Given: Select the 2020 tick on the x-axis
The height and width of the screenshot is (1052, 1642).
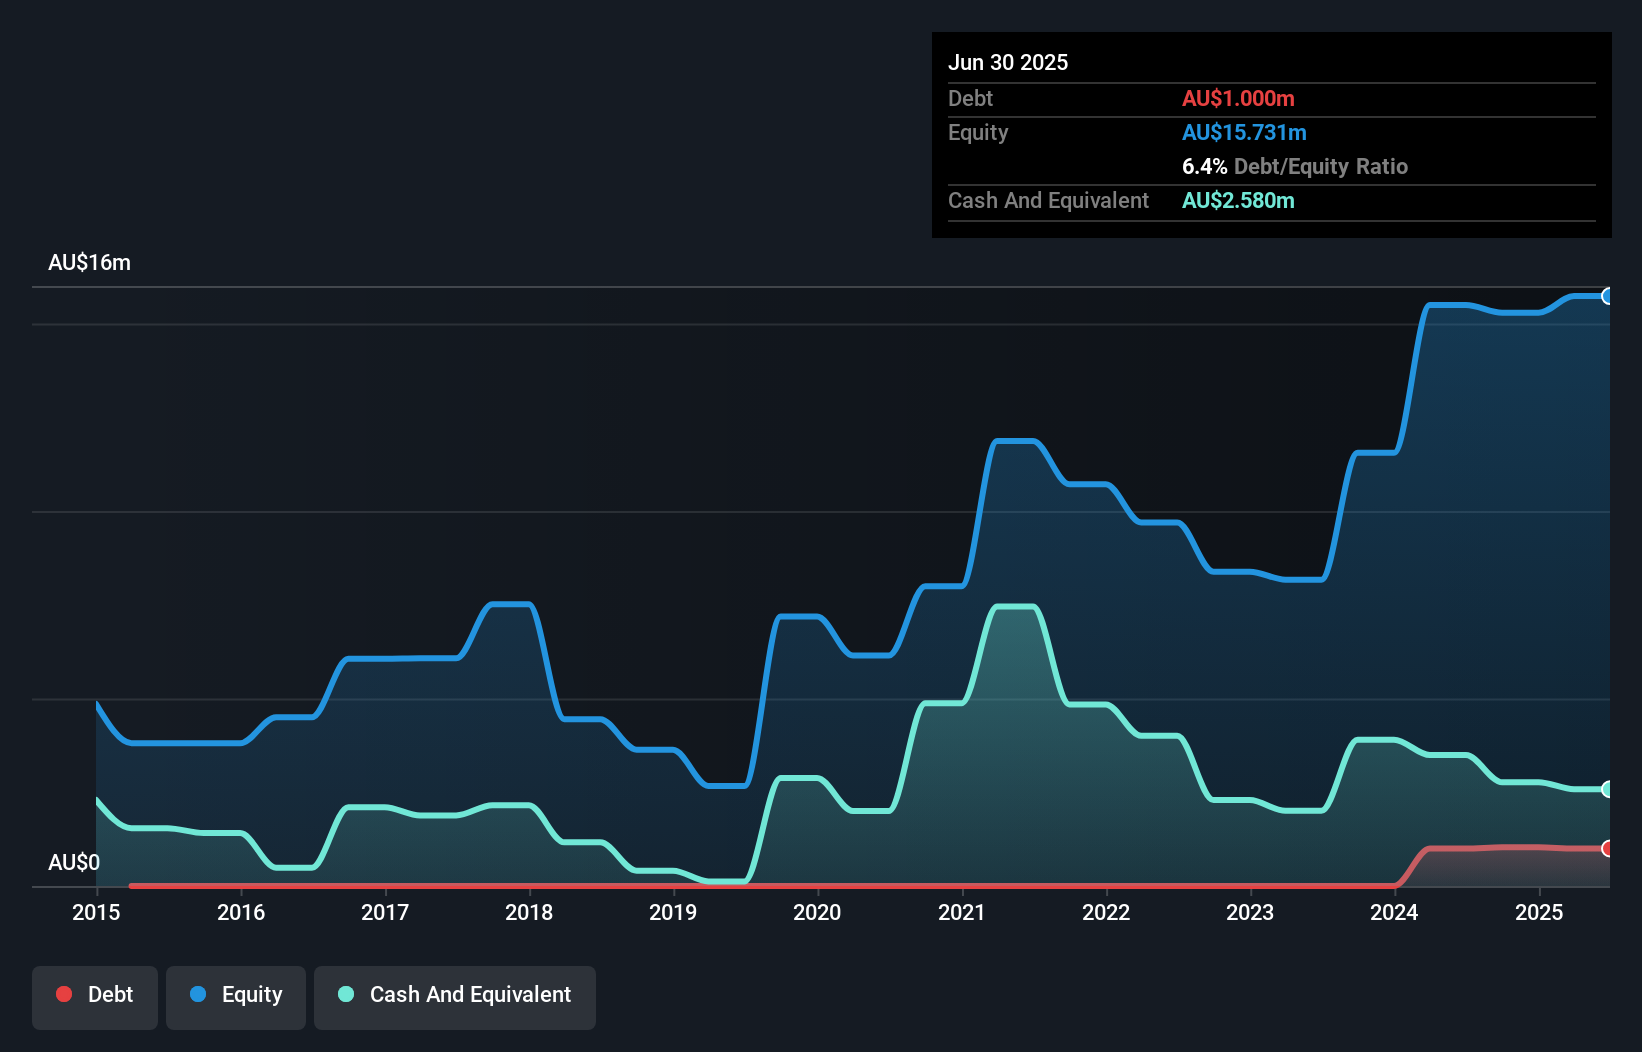Looking at the screenshot, I should tap(817, 912).
